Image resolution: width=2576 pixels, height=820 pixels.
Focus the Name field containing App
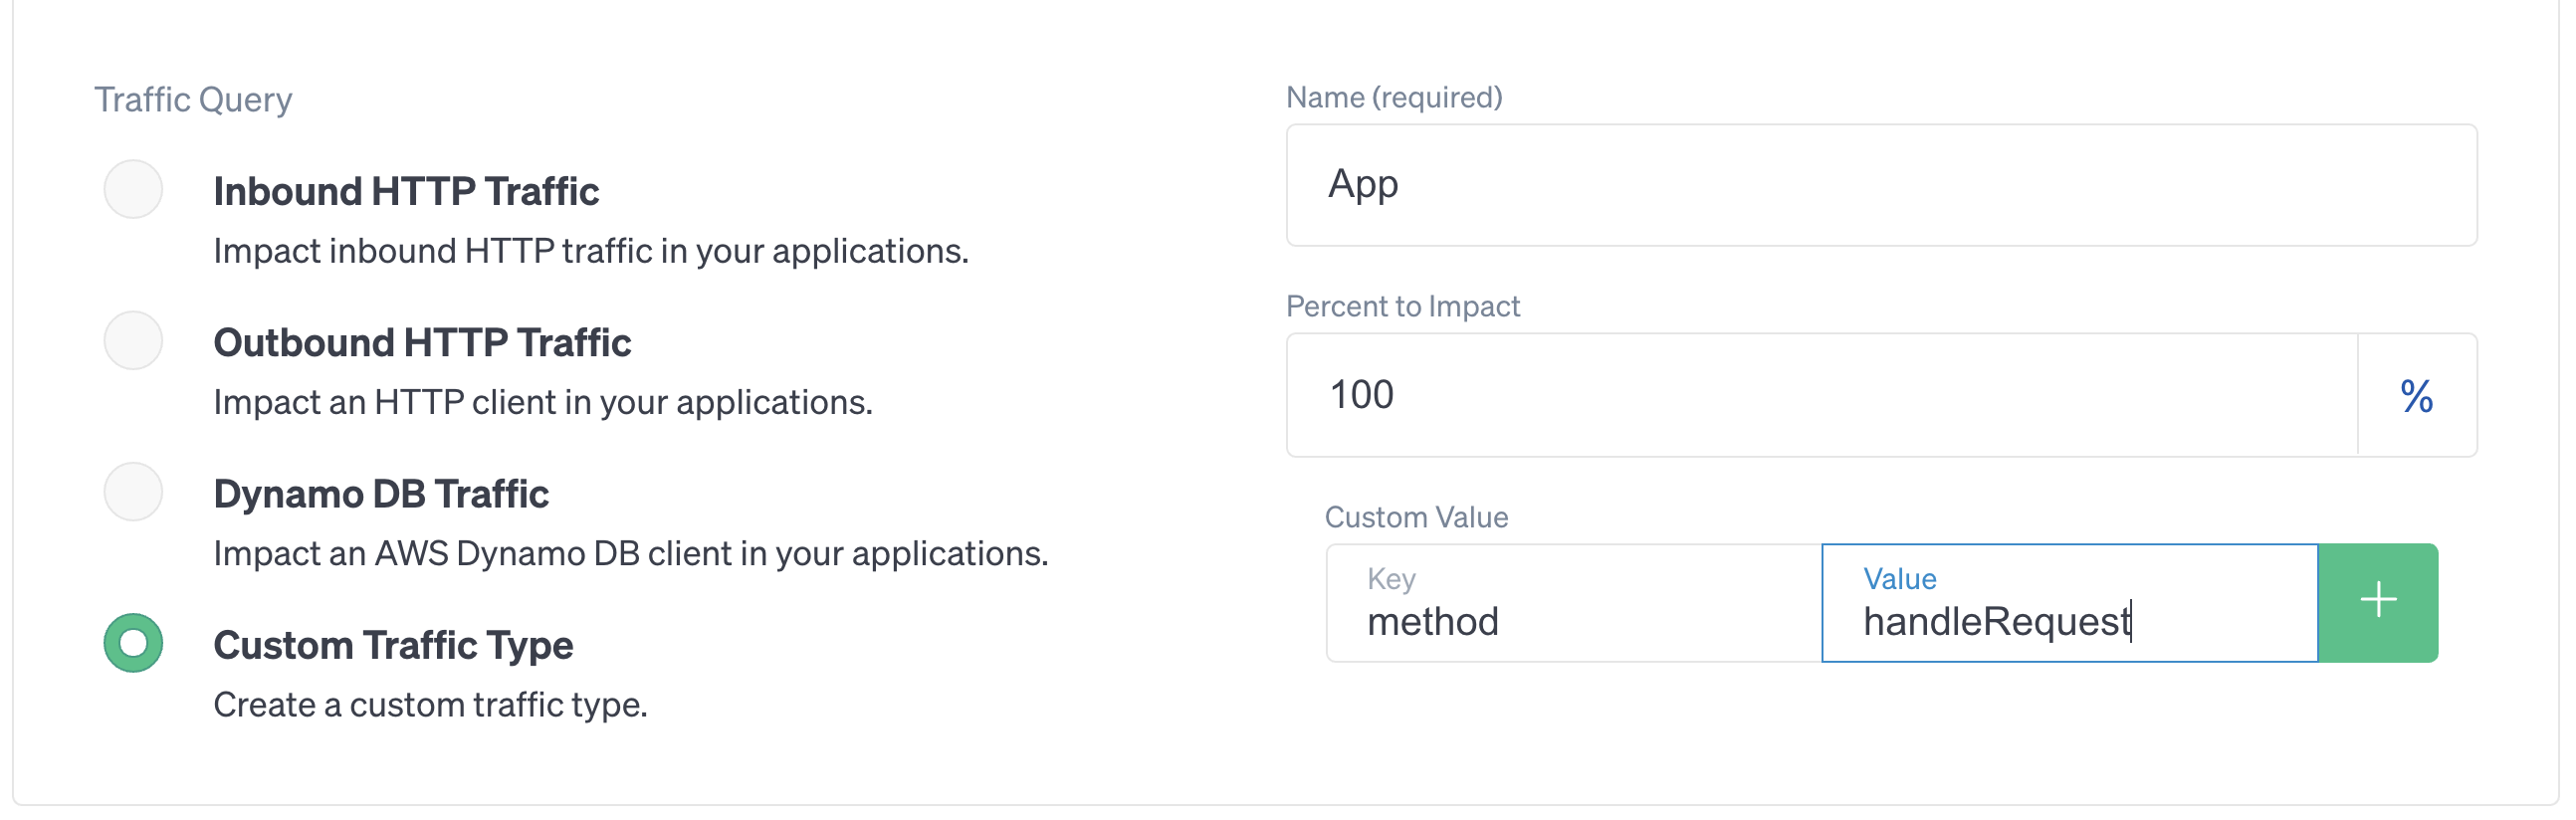click(x=1881, y=185)
